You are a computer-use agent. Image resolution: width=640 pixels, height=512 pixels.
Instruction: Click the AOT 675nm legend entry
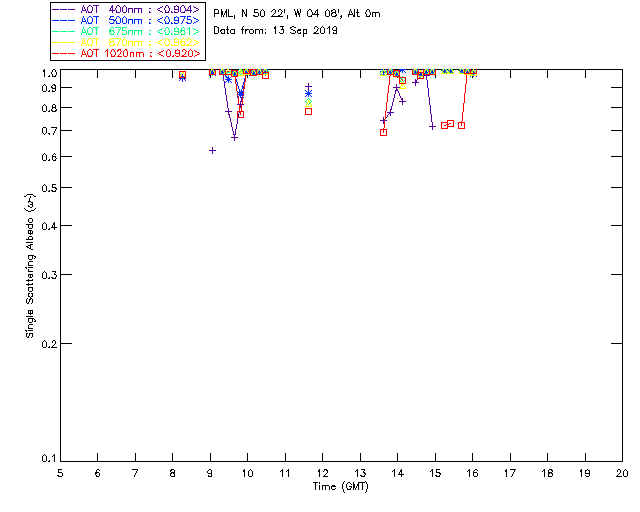click(x=126, y=31)
